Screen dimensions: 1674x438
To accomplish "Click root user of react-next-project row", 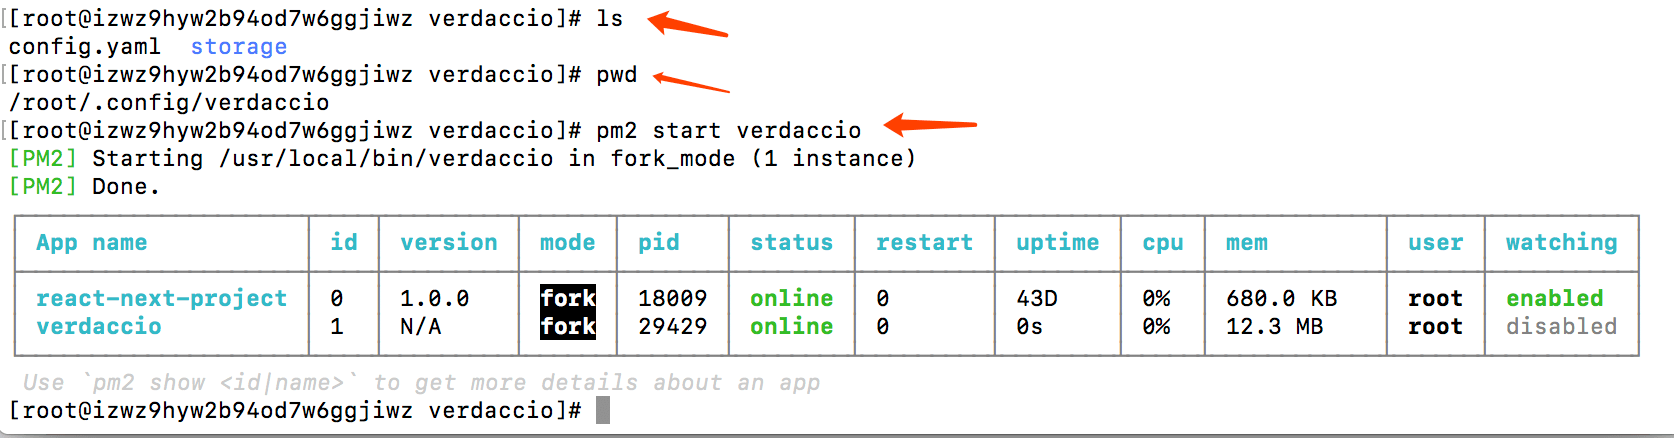I will point(1436,299).
